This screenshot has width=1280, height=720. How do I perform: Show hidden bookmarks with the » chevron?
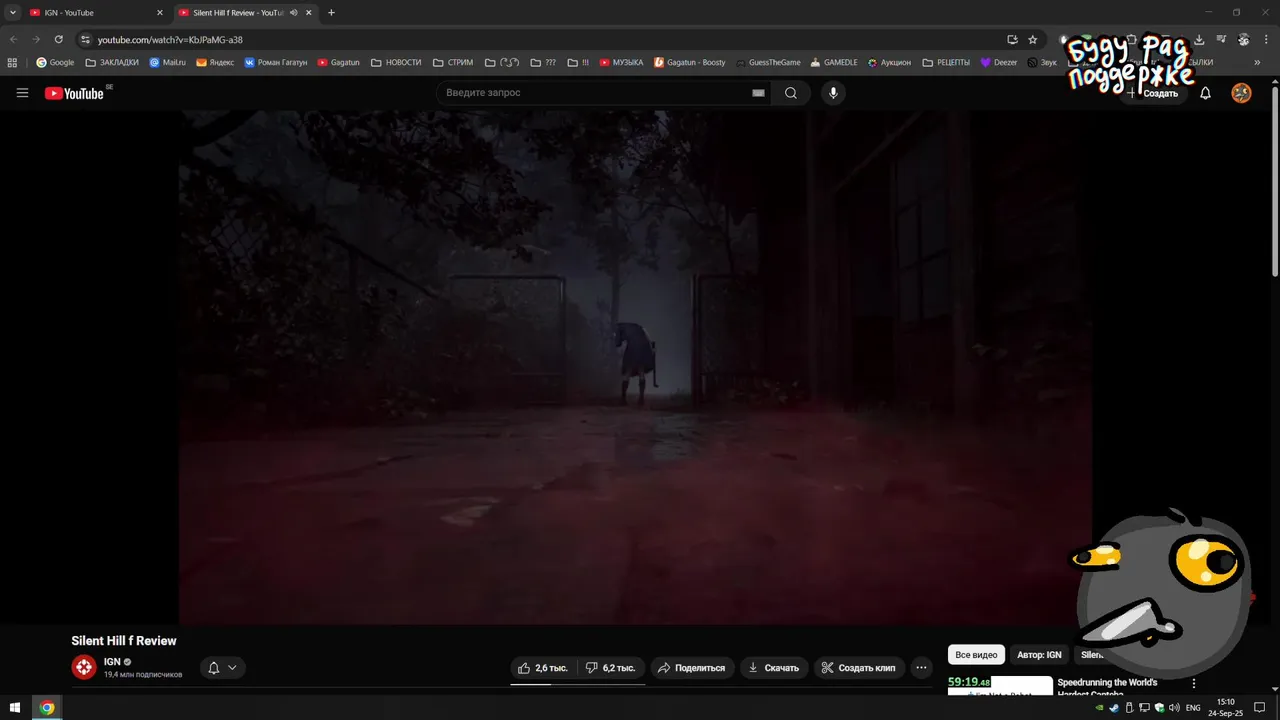click(x=1257, y=62)
